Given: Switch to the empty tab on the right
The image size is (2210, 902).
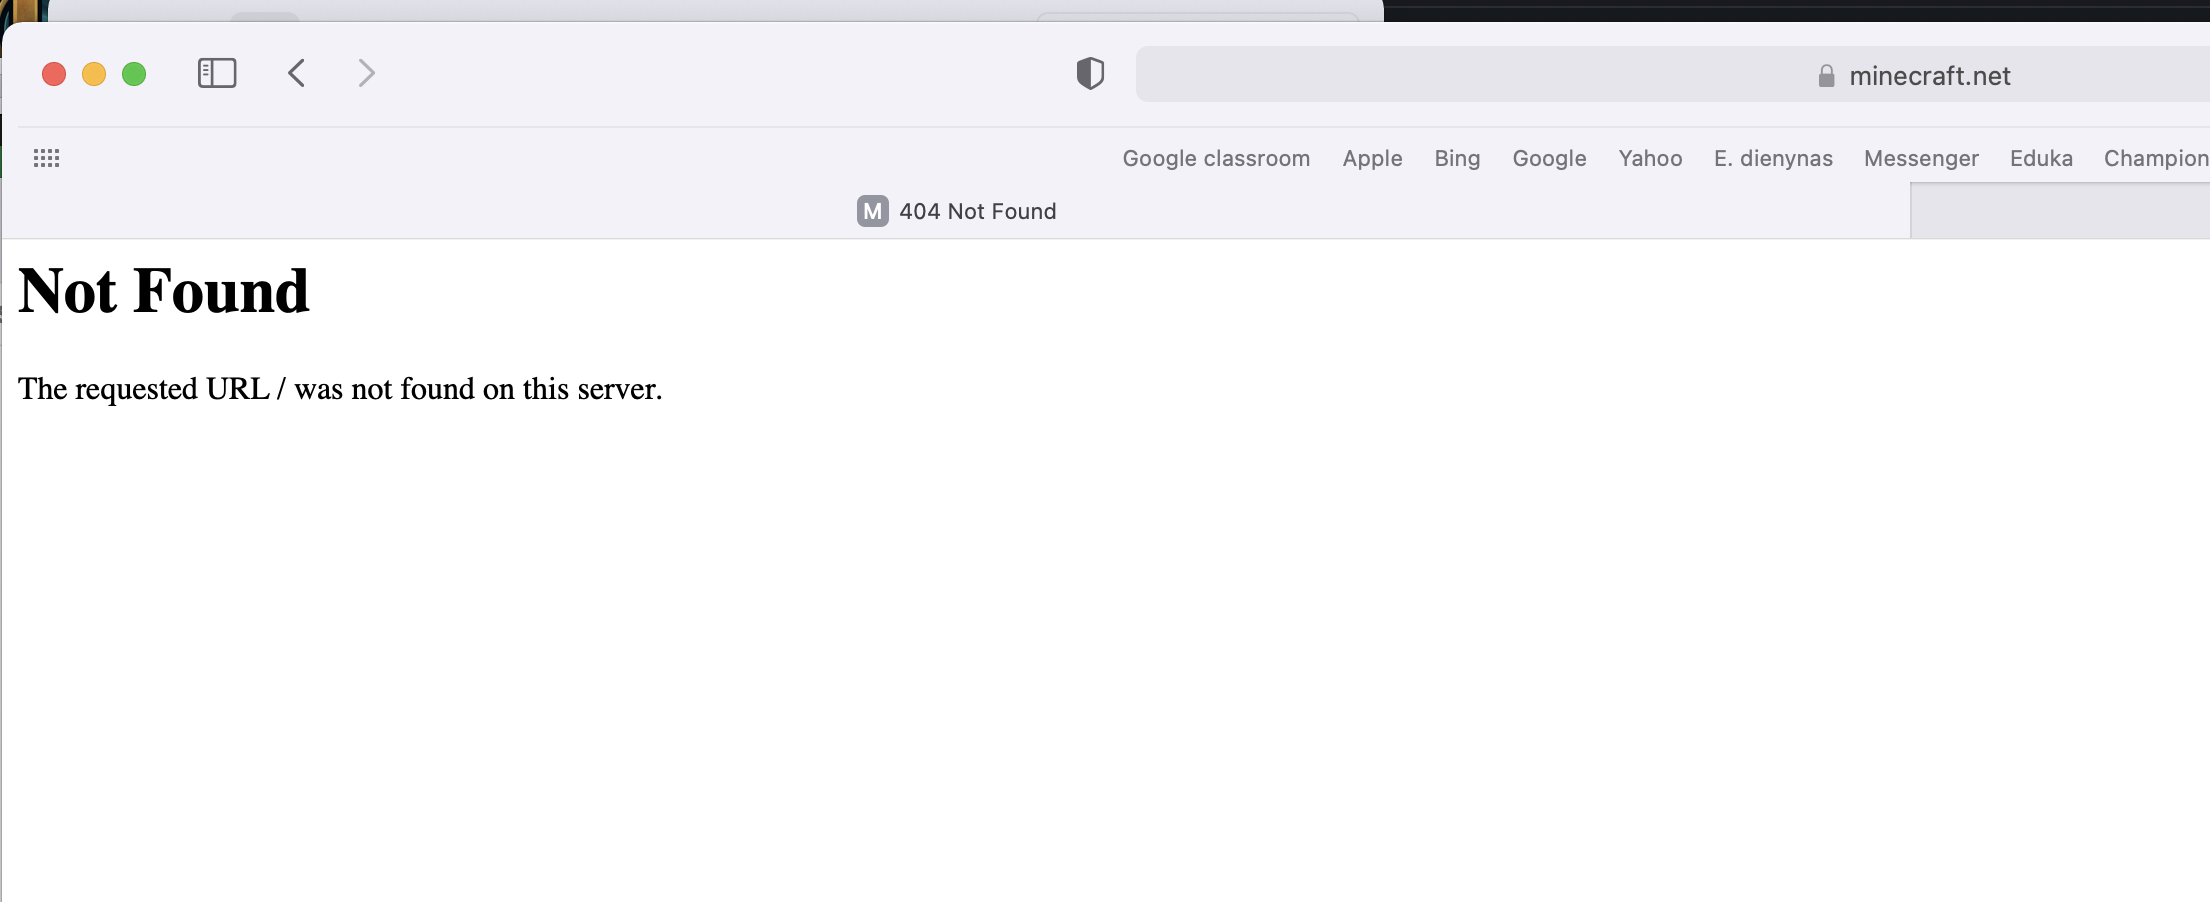Looking at the screenshot, I should pyautogui.click(x=2060, y=211).
